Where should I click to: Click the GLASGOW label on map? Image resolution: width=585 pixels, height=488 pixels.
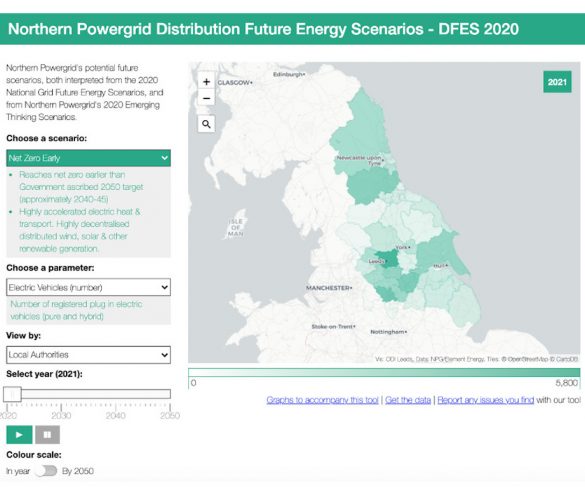(x=235, y=82)
